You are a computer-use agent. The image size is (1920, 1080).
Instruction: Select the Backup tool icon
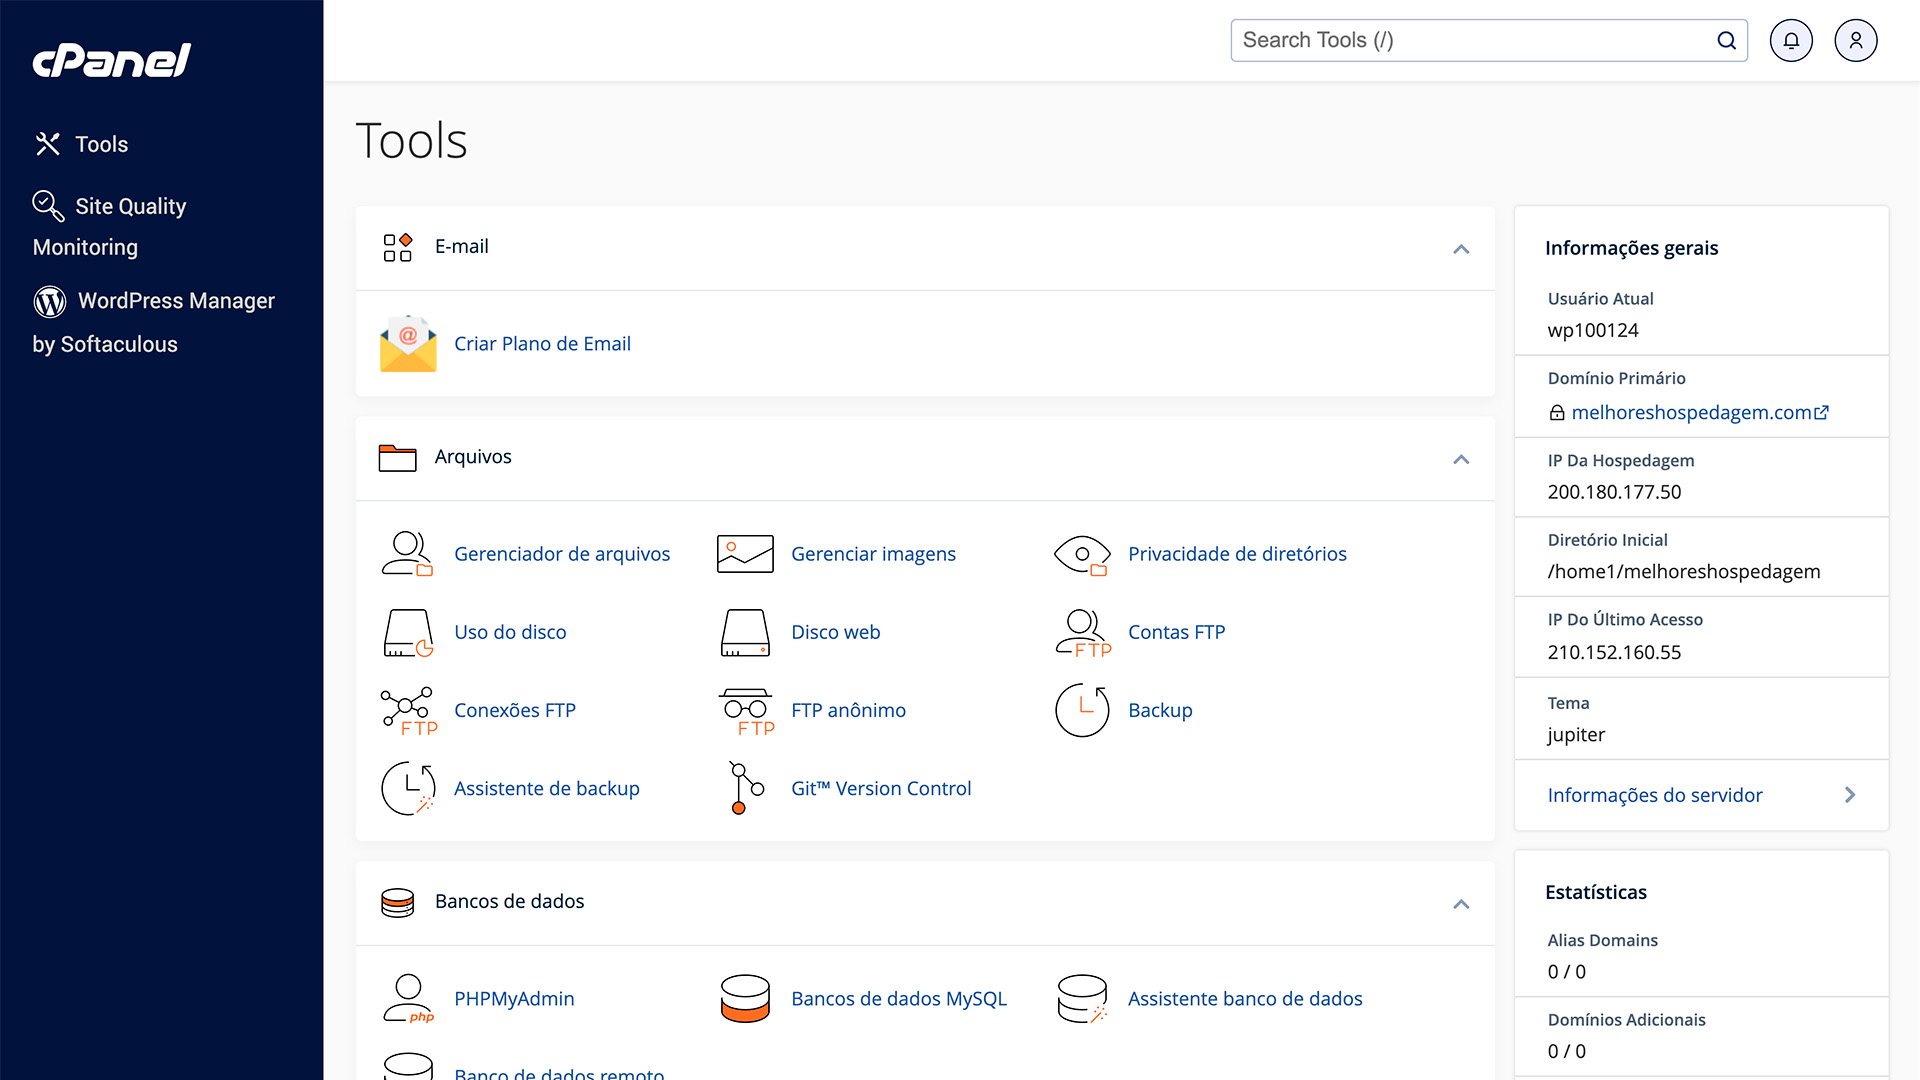point(1082,710)
